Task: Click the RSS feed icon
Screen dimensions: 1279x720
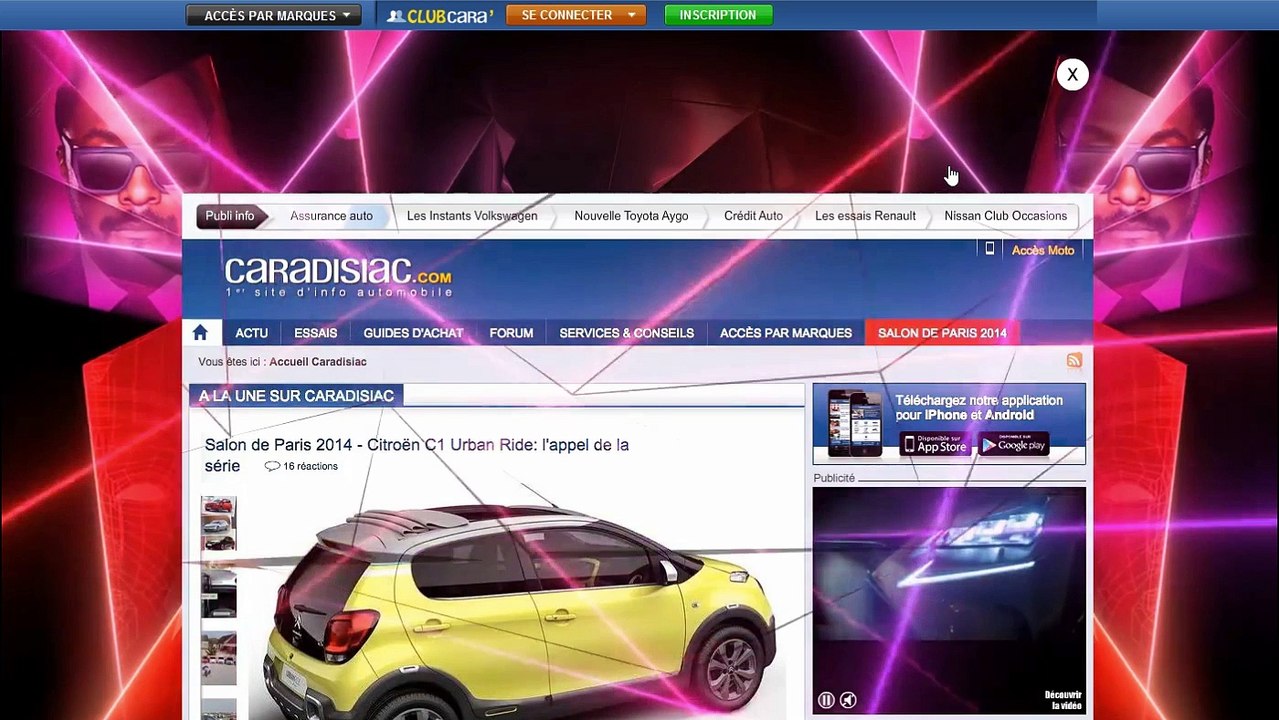Action: [x=1074, y=361]
